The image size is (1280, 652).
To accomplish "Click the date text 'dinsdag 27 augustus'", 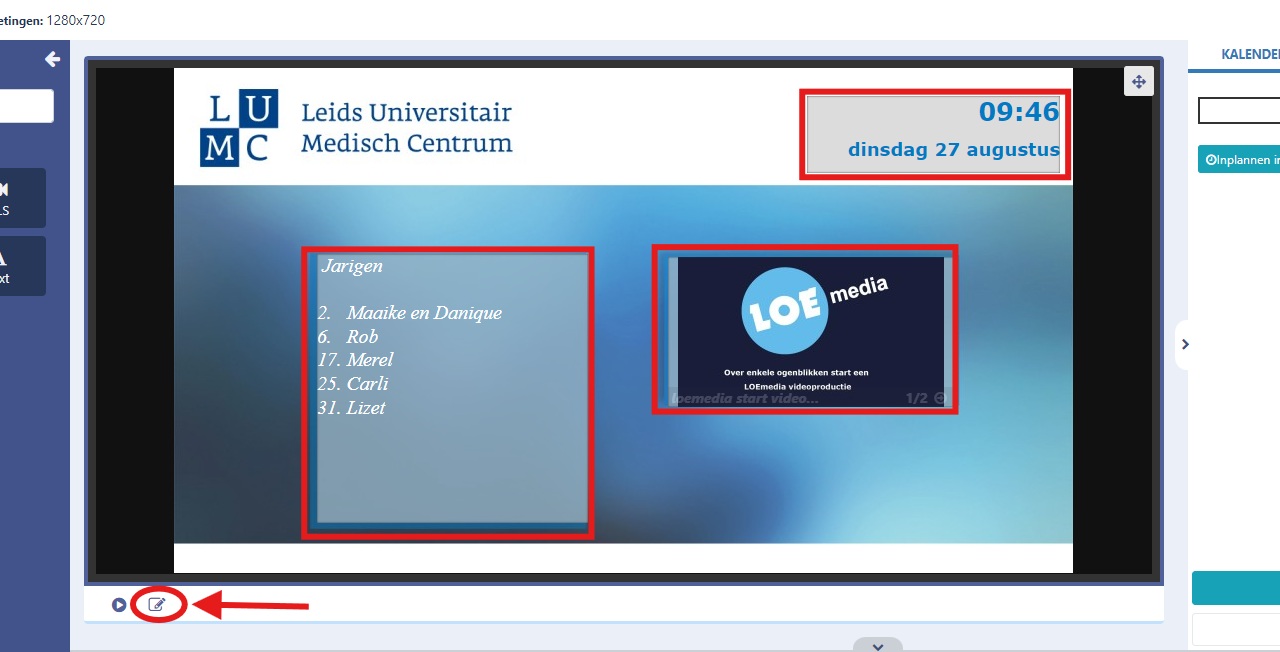I will coord(953,150).
